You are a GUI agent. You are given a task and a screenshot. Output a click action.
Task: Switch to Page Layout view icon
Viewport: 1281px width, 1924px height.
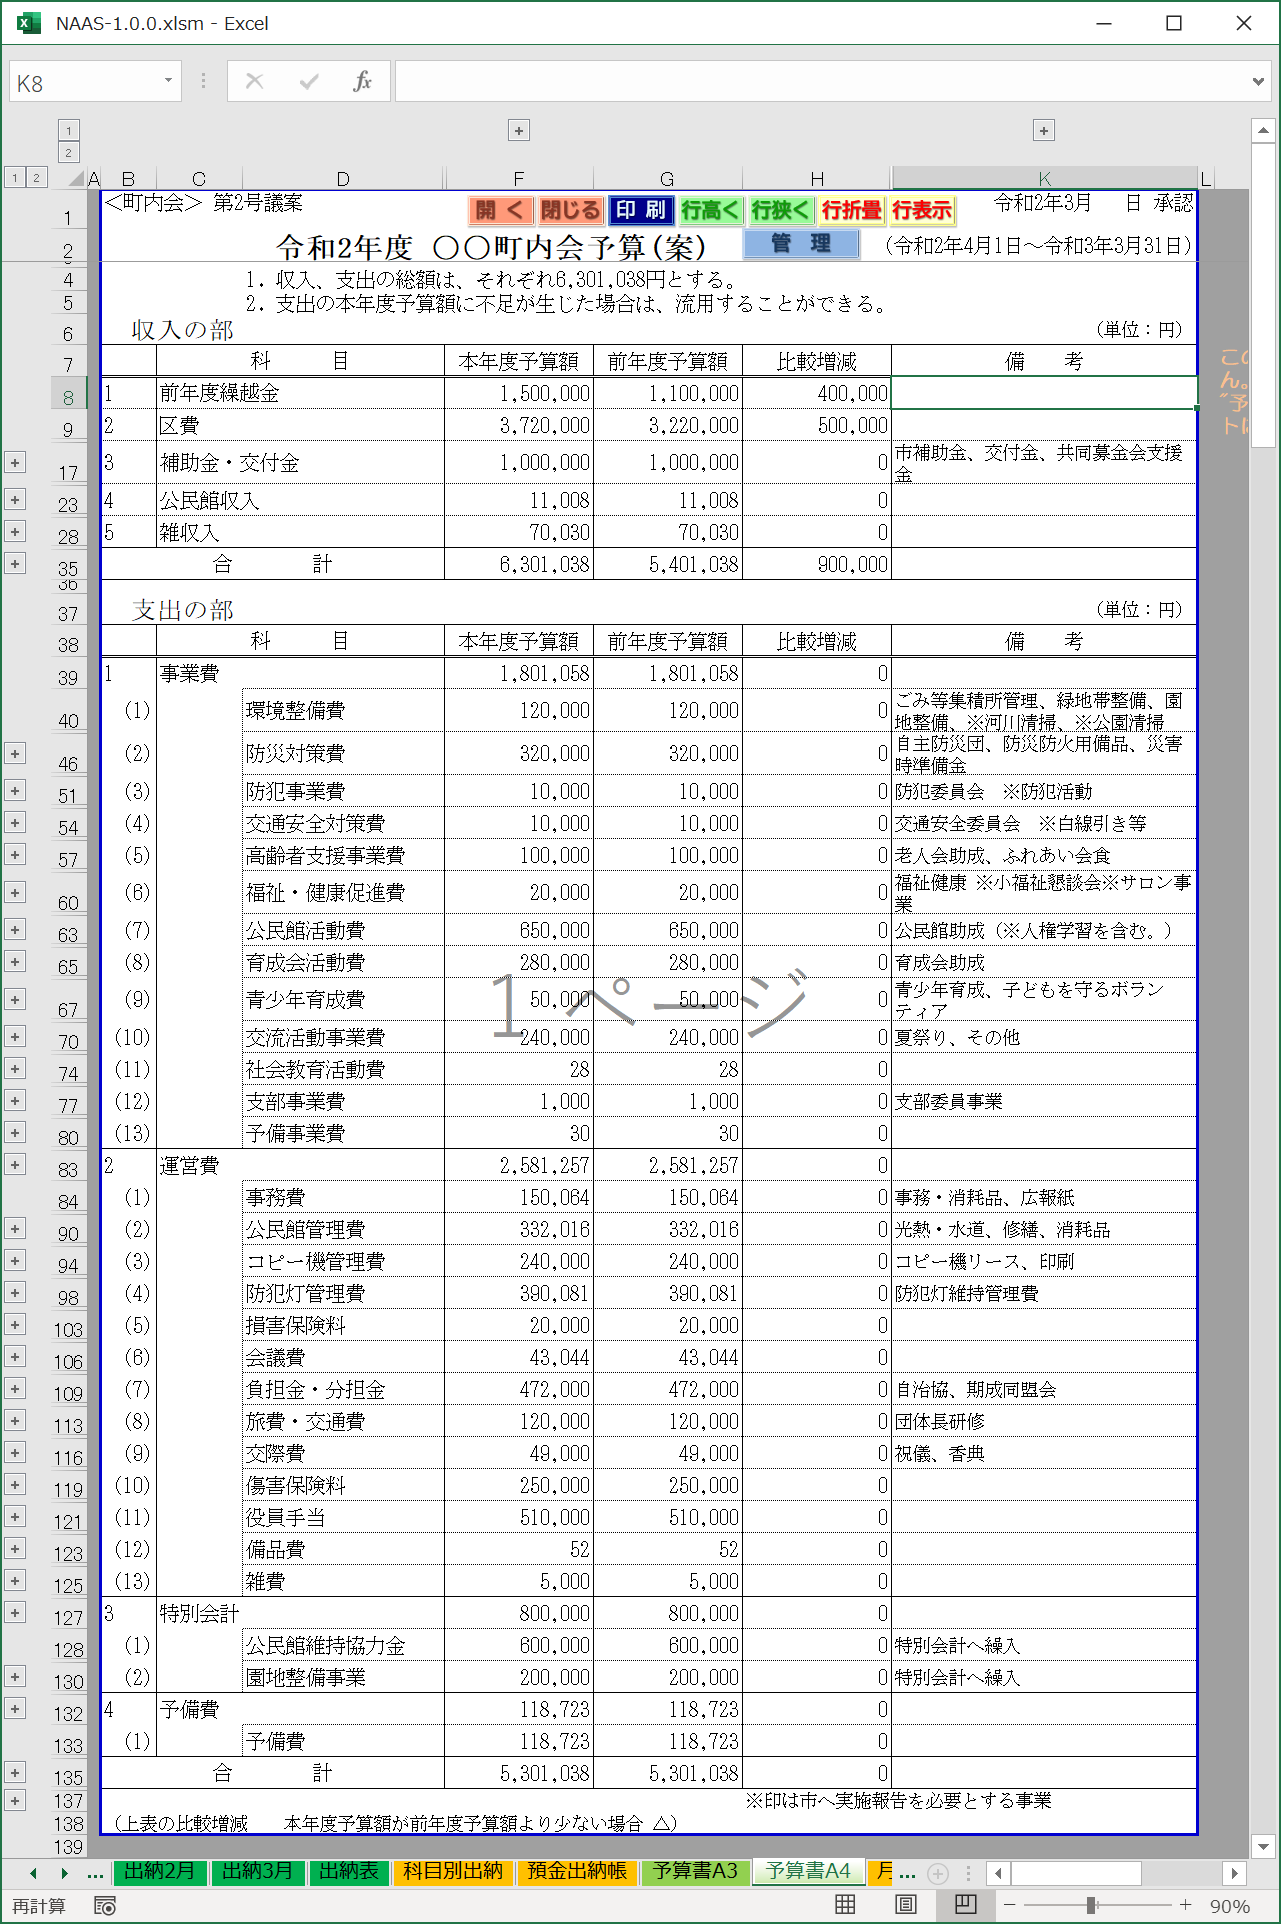pyautogui.click(x=905, y=1905)
